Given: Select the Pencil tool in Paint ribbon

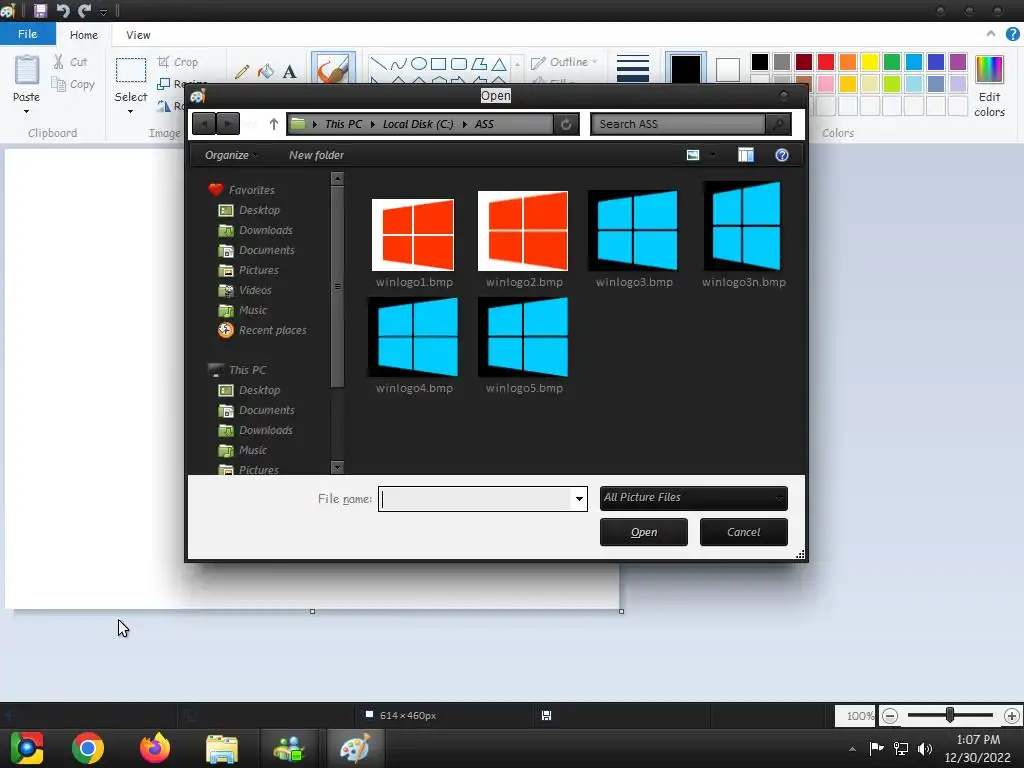Looking at the screenshot, I should click(242, 71).
